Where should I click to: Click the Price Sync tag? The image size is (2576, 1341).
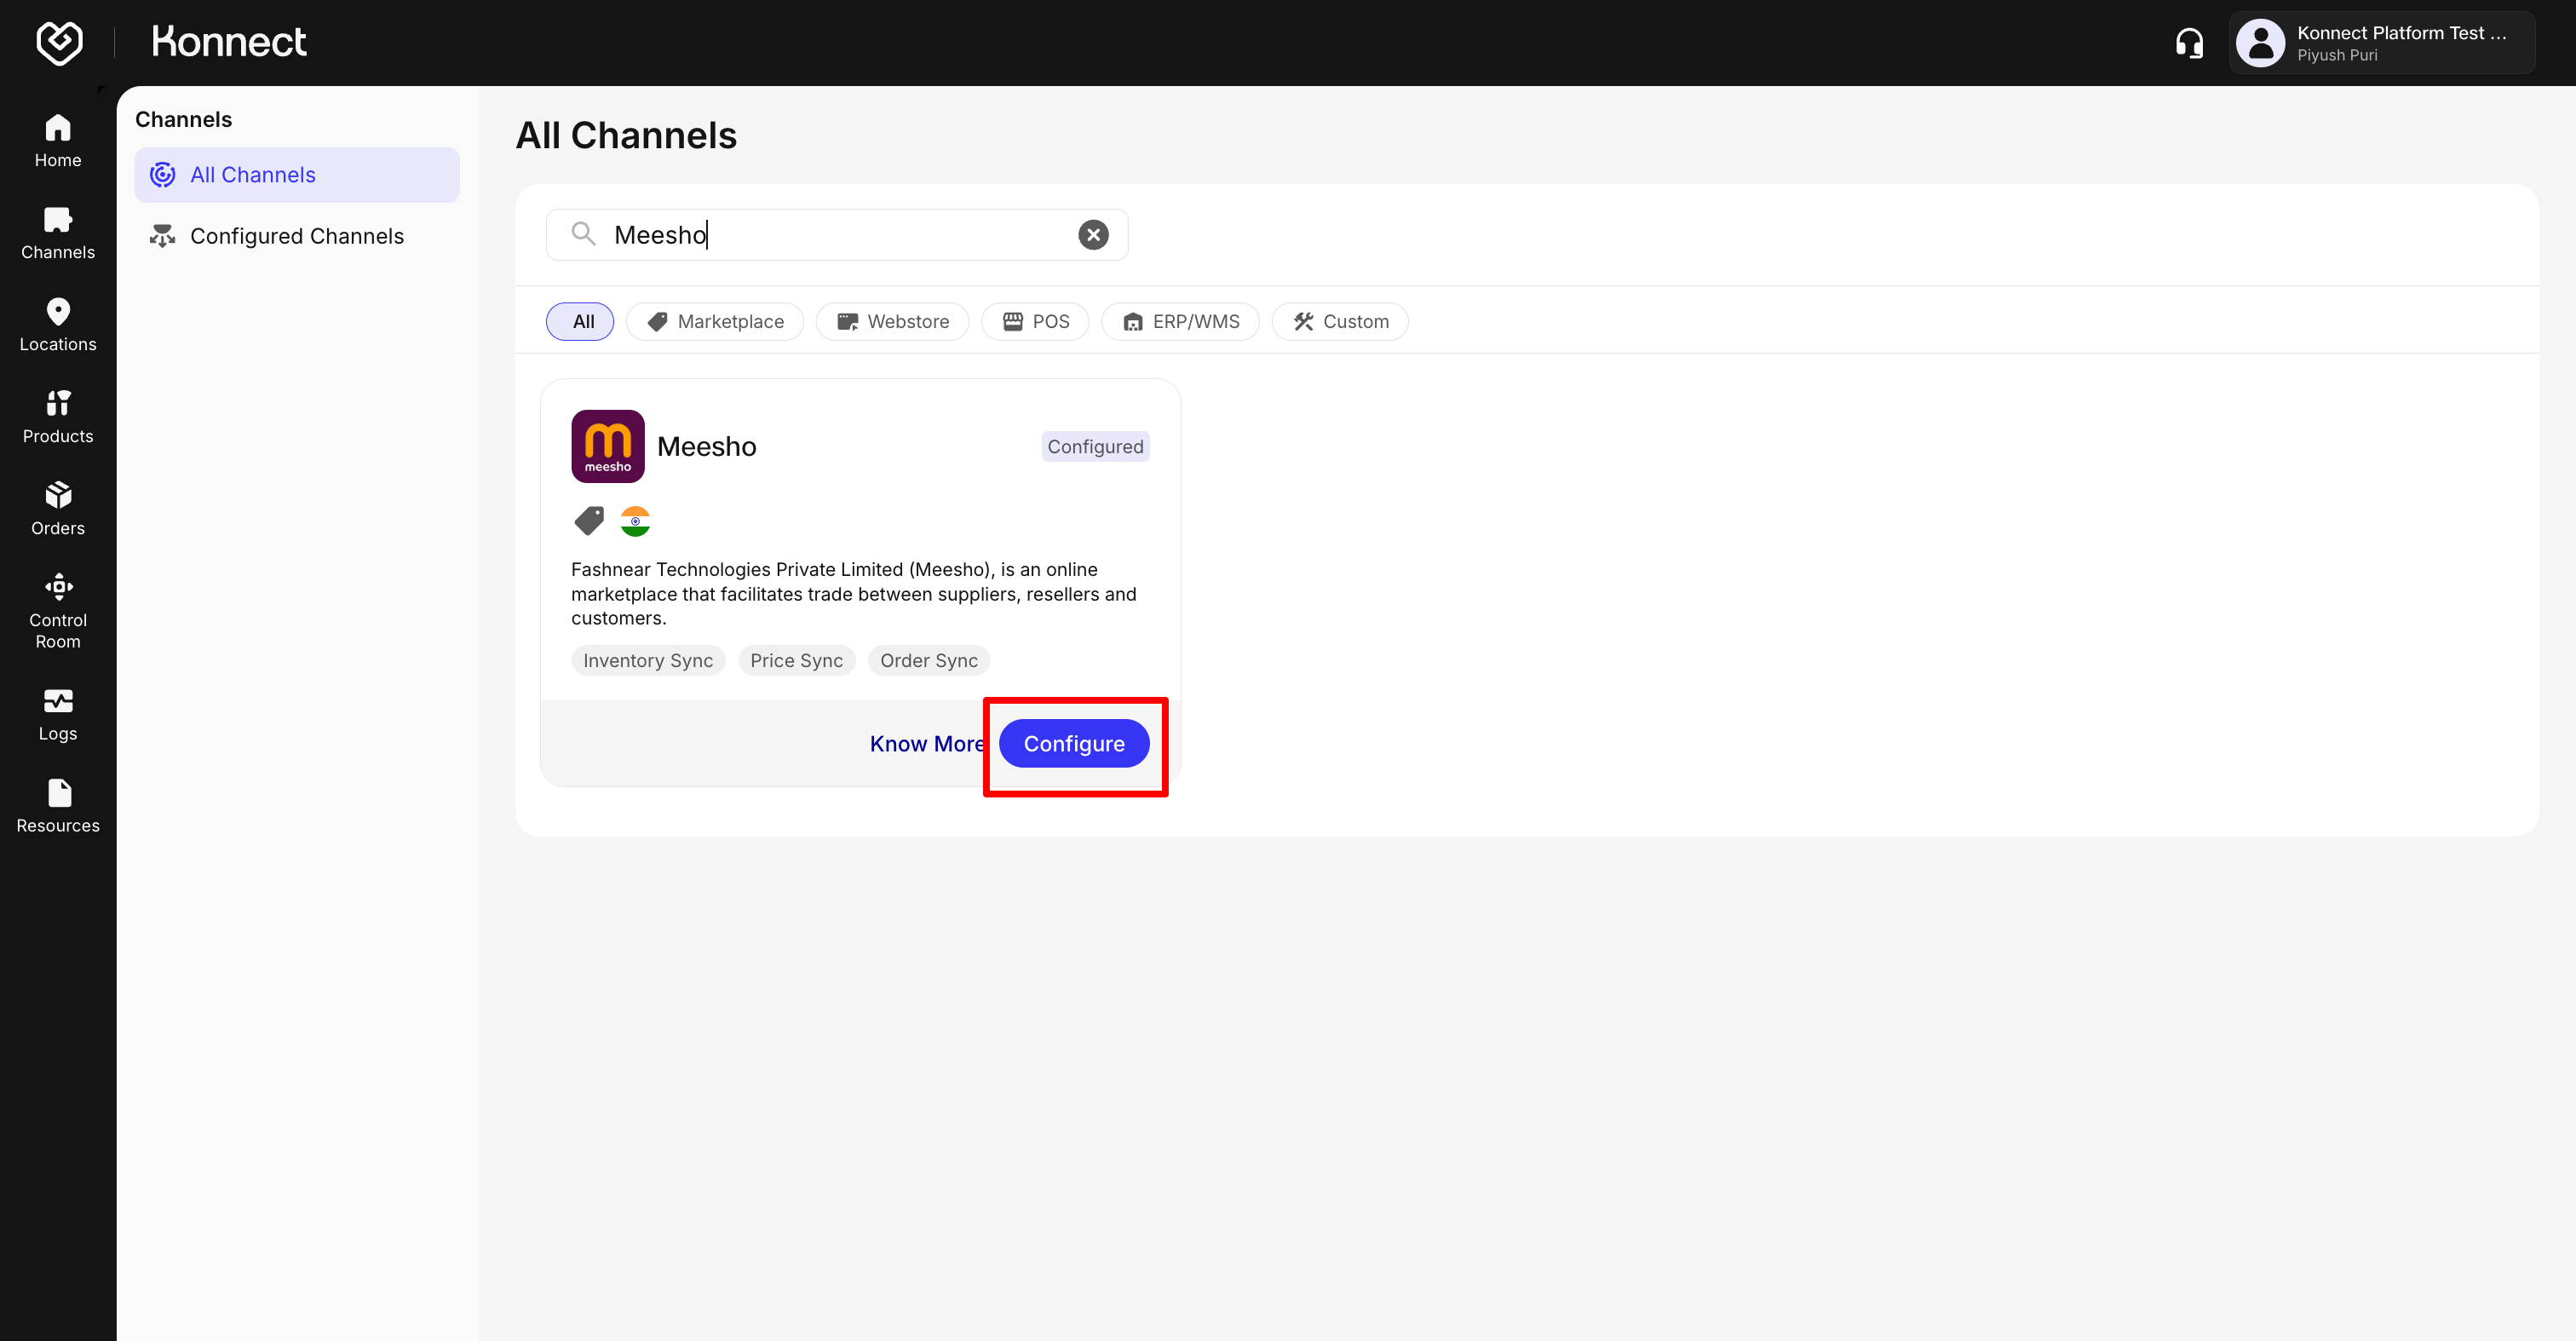[x=796, y=661]
